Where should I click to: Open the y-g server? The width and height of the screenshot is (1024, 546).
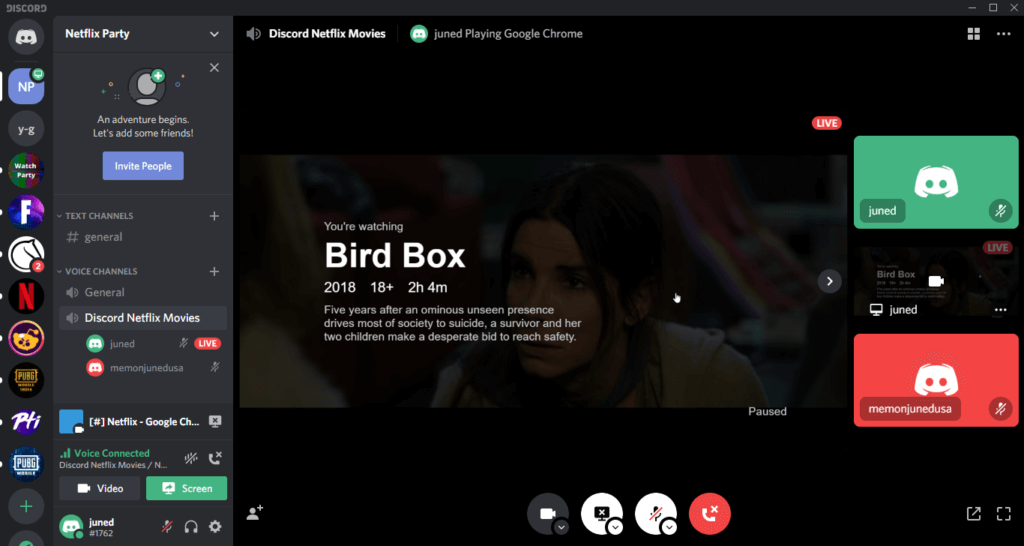pos(26,129)
